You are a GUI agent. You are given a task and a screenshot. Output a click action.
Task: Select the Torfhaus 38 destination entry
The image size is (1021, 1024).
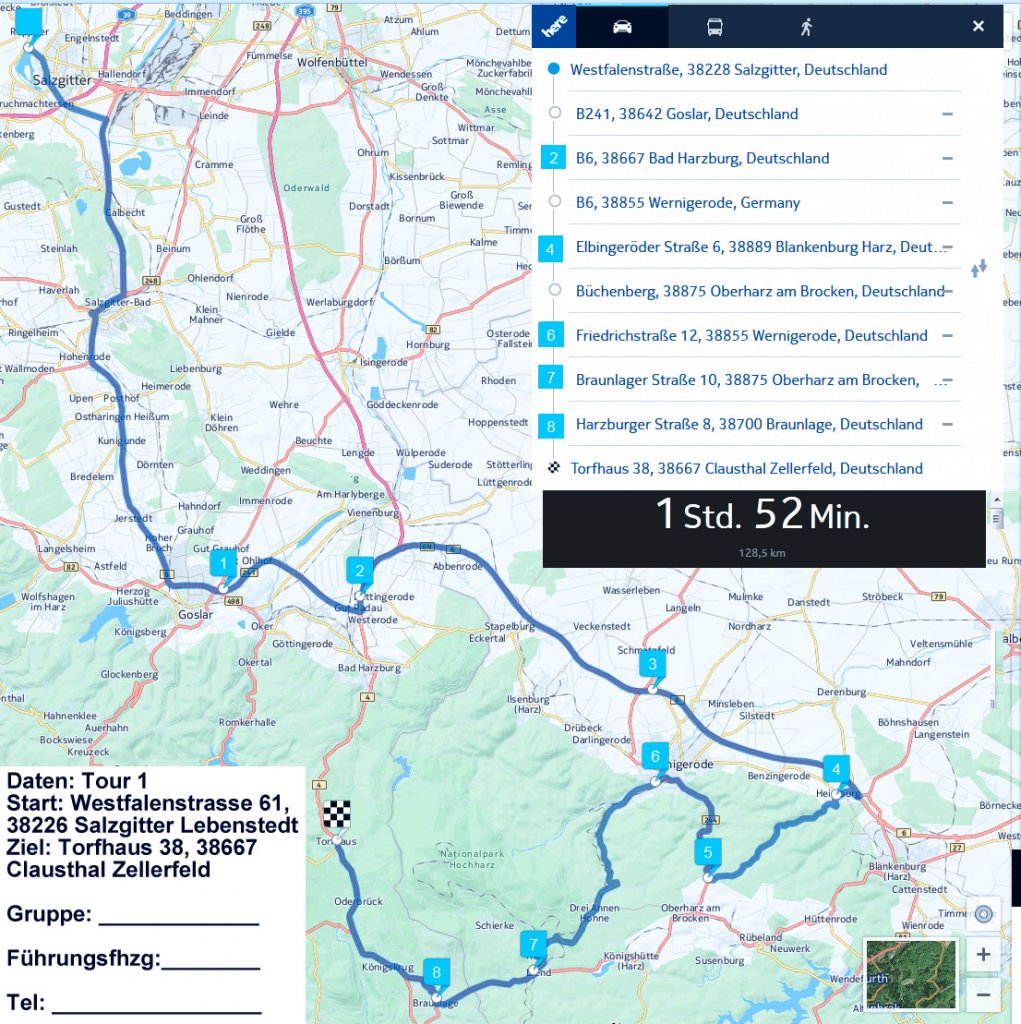(x=746, y=468)
